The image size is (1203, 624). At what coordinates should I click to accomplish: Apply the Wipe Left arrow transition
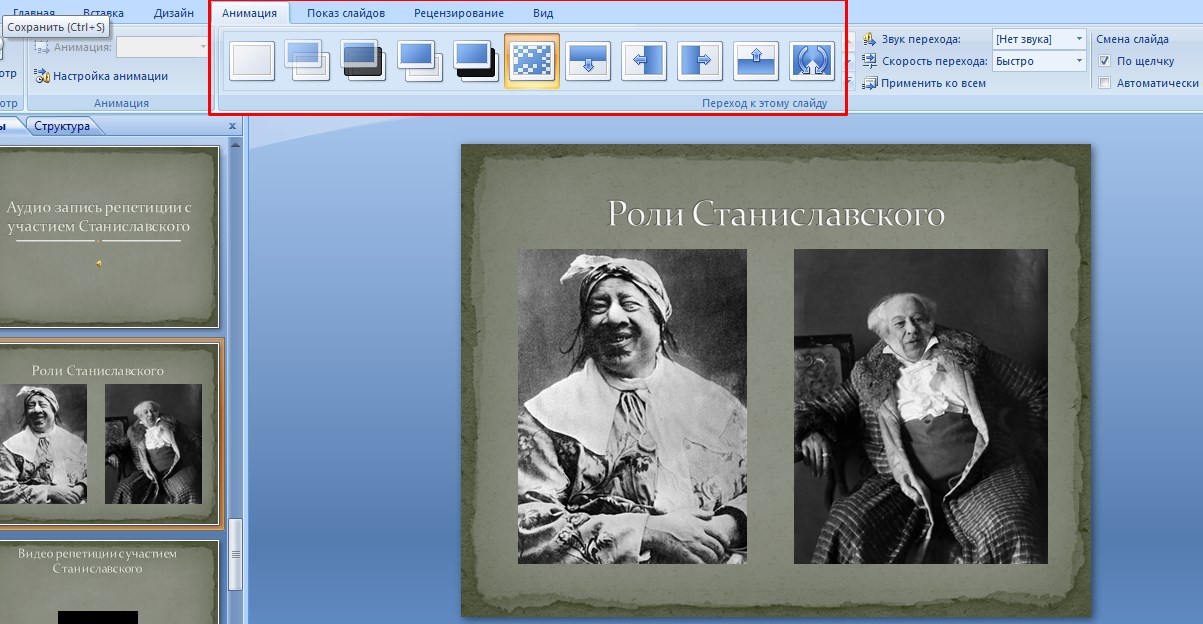(644, 61)
